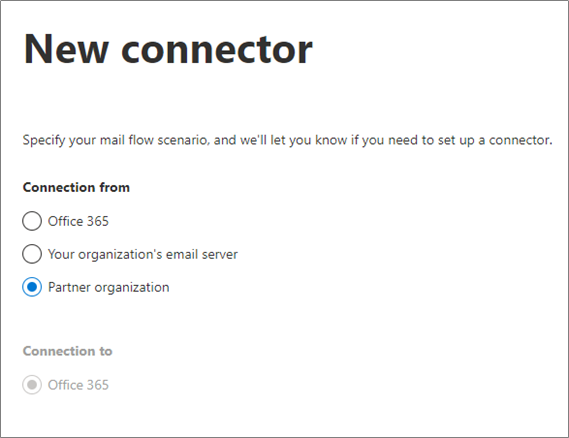Click the New connector page title

[168, 49]
